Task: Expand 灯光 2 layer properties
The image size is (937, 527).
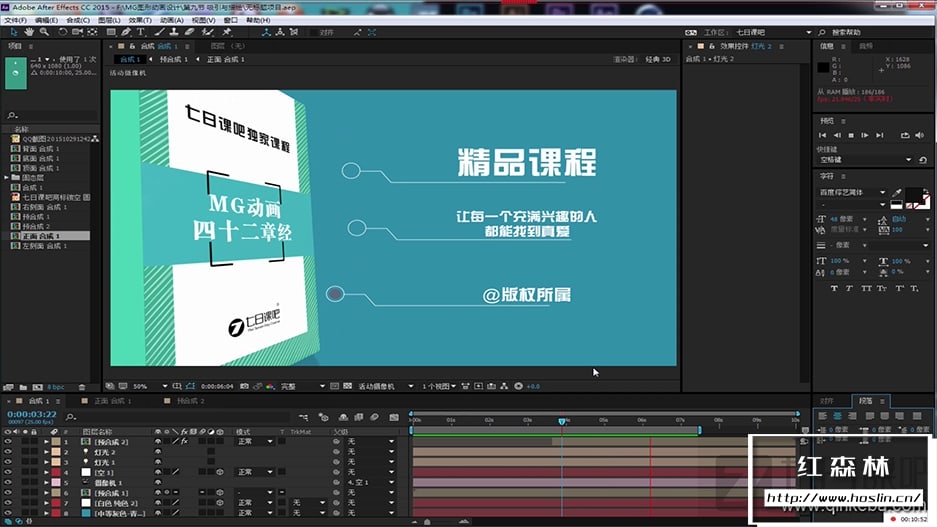Action: [46, 452]
